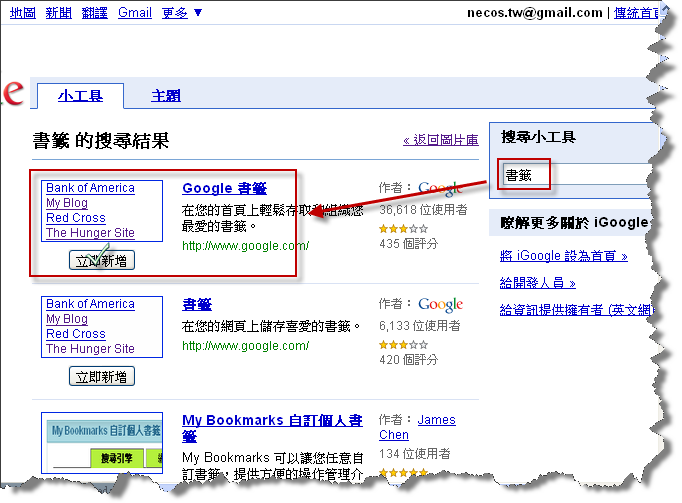Click the search gadgets field containing 書籤
Image resolution: width=682 pixels, height=503 pixels.
pos(576,175)
